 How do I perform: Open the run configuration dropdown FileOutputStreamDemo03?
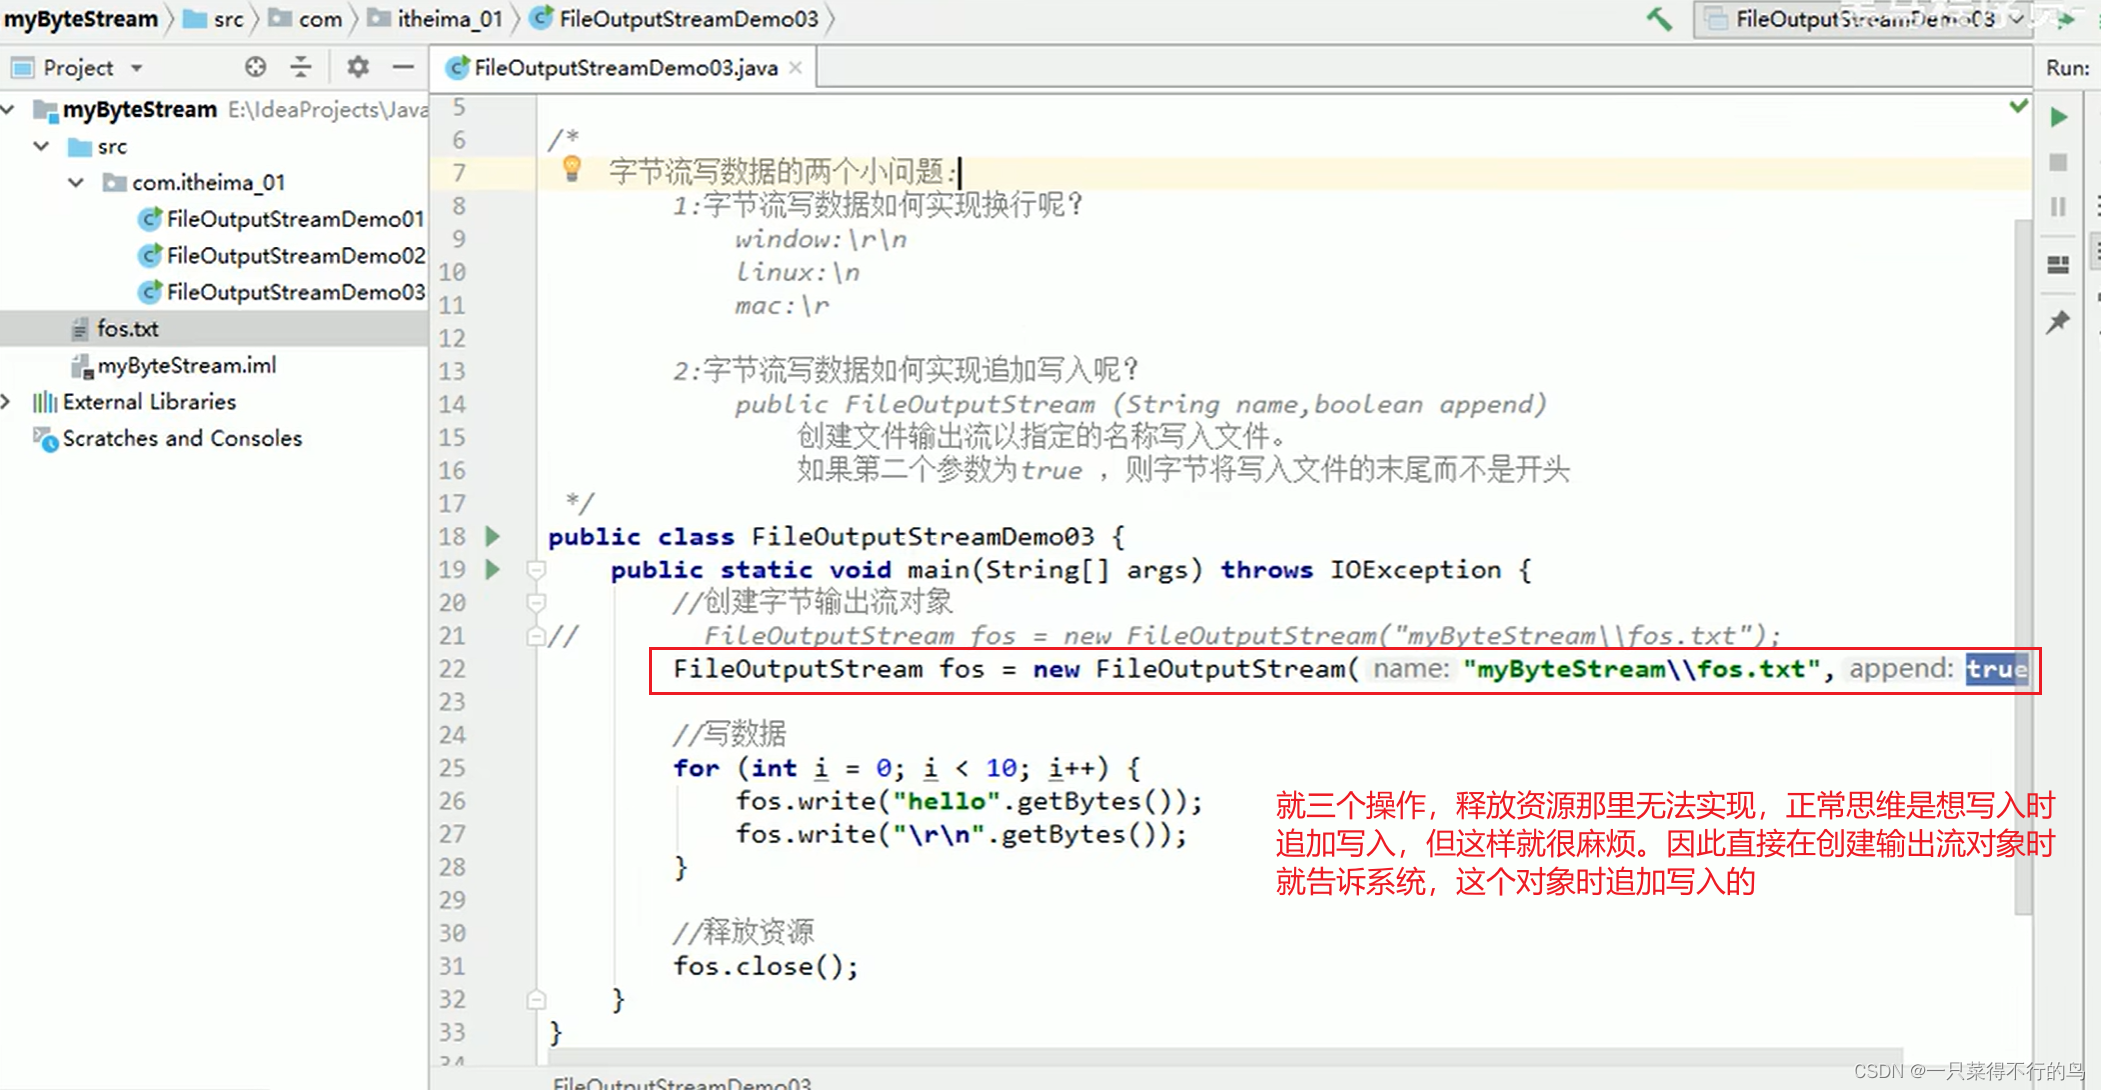pyautogui.click(x=1863, y=19)
